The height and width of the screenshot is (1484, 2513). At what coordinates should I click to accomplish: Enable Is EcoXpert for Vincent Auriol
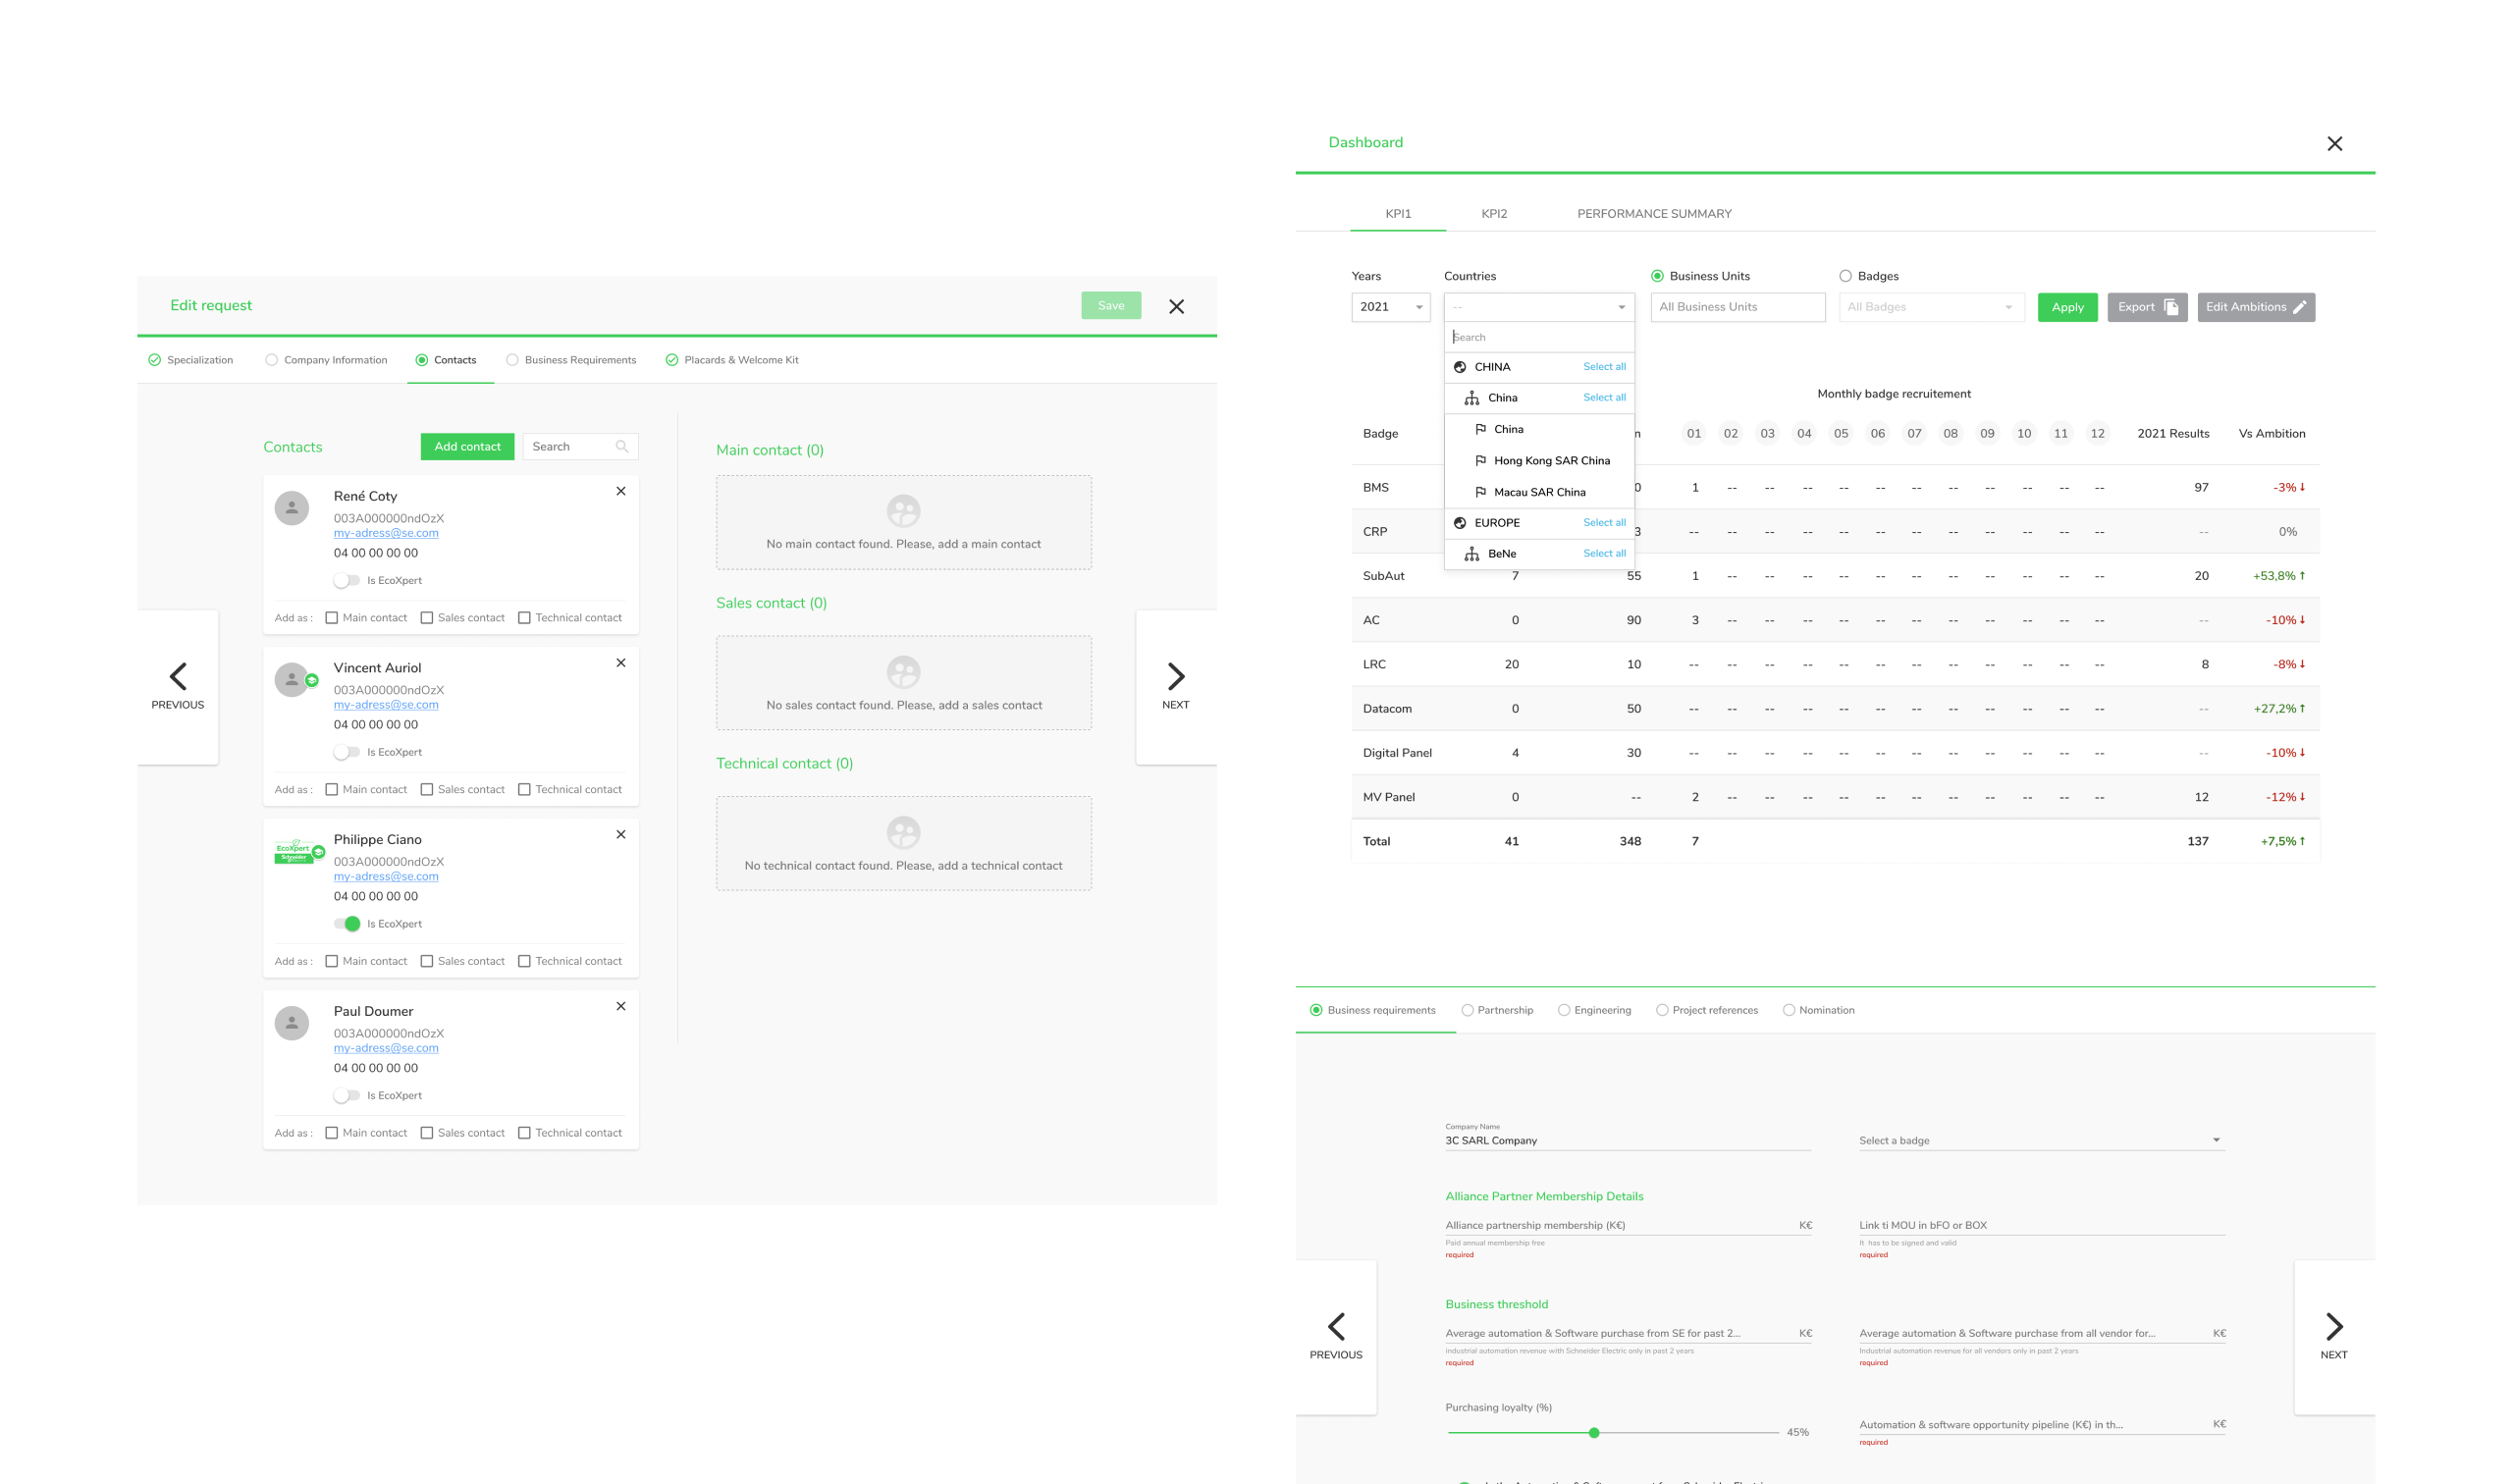click(x=346, y=752)
